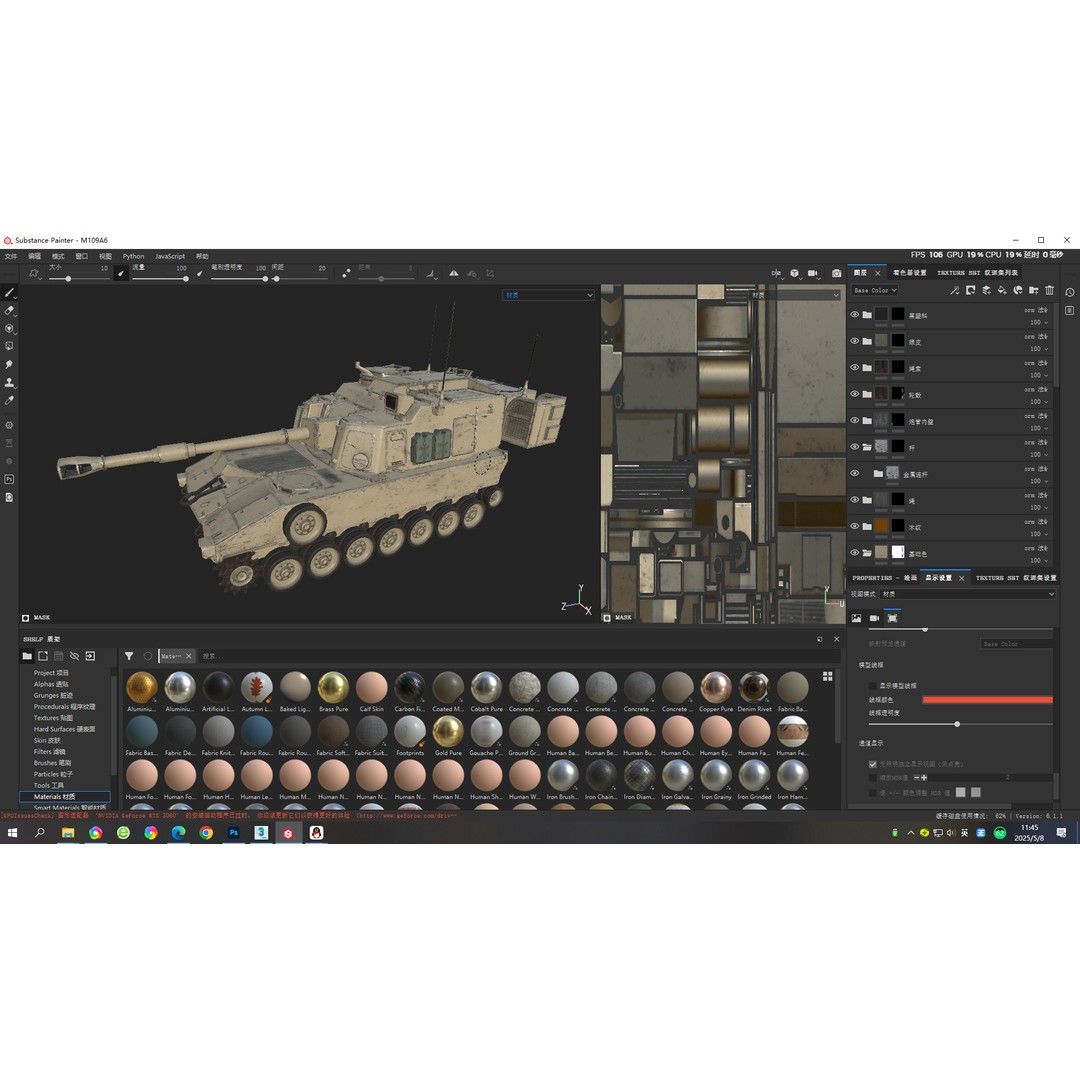Switch to the TEXTURE SET 纹理集列表 tab

coord(977,273)
